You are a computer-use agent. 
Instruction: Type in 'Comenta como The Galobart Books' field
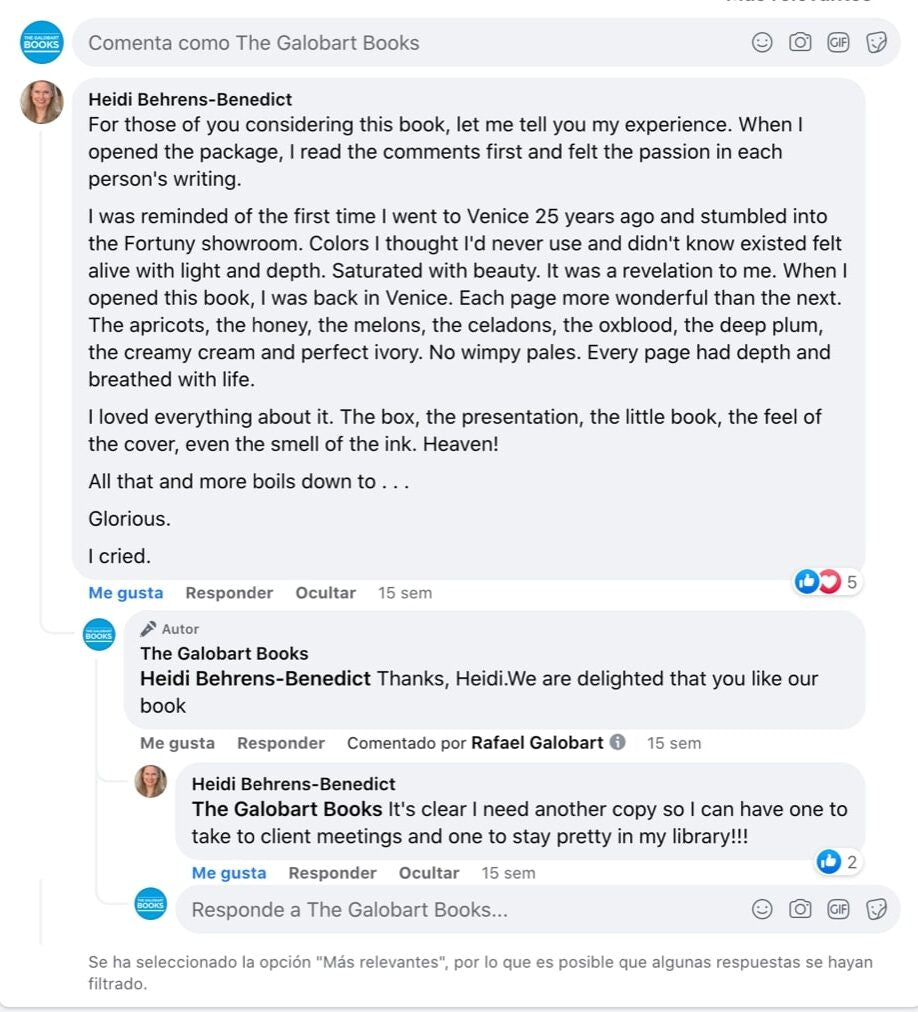(x=400, y=43)
